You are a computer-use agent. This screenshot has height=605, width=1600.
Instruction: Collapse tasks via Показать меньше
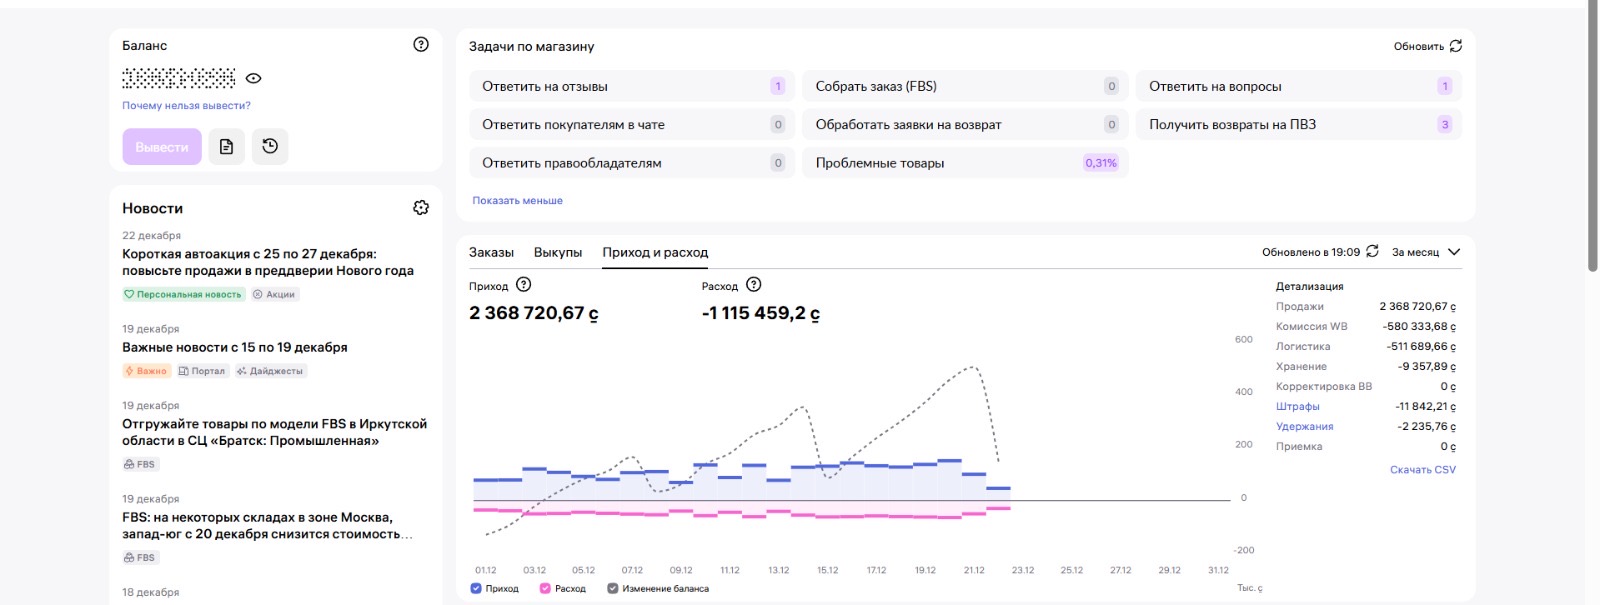[517, 200]
